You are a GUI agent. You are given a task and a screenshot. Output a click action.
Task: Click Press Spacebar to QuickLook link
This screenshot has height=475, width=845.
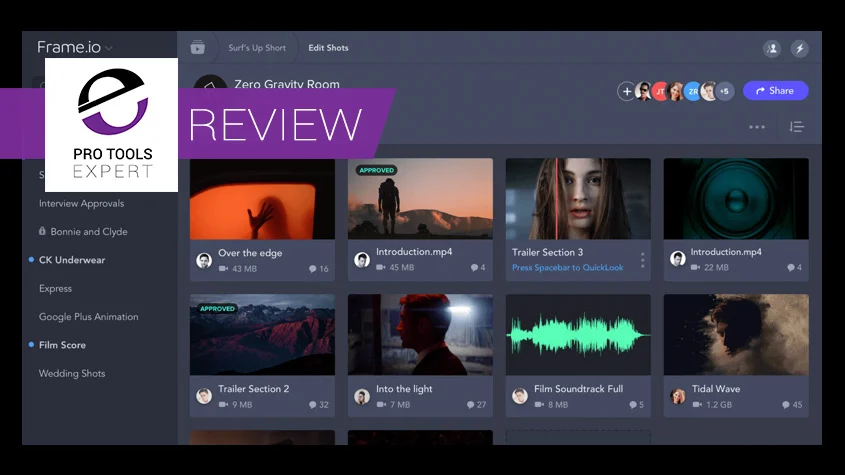(x=567, y=267)
